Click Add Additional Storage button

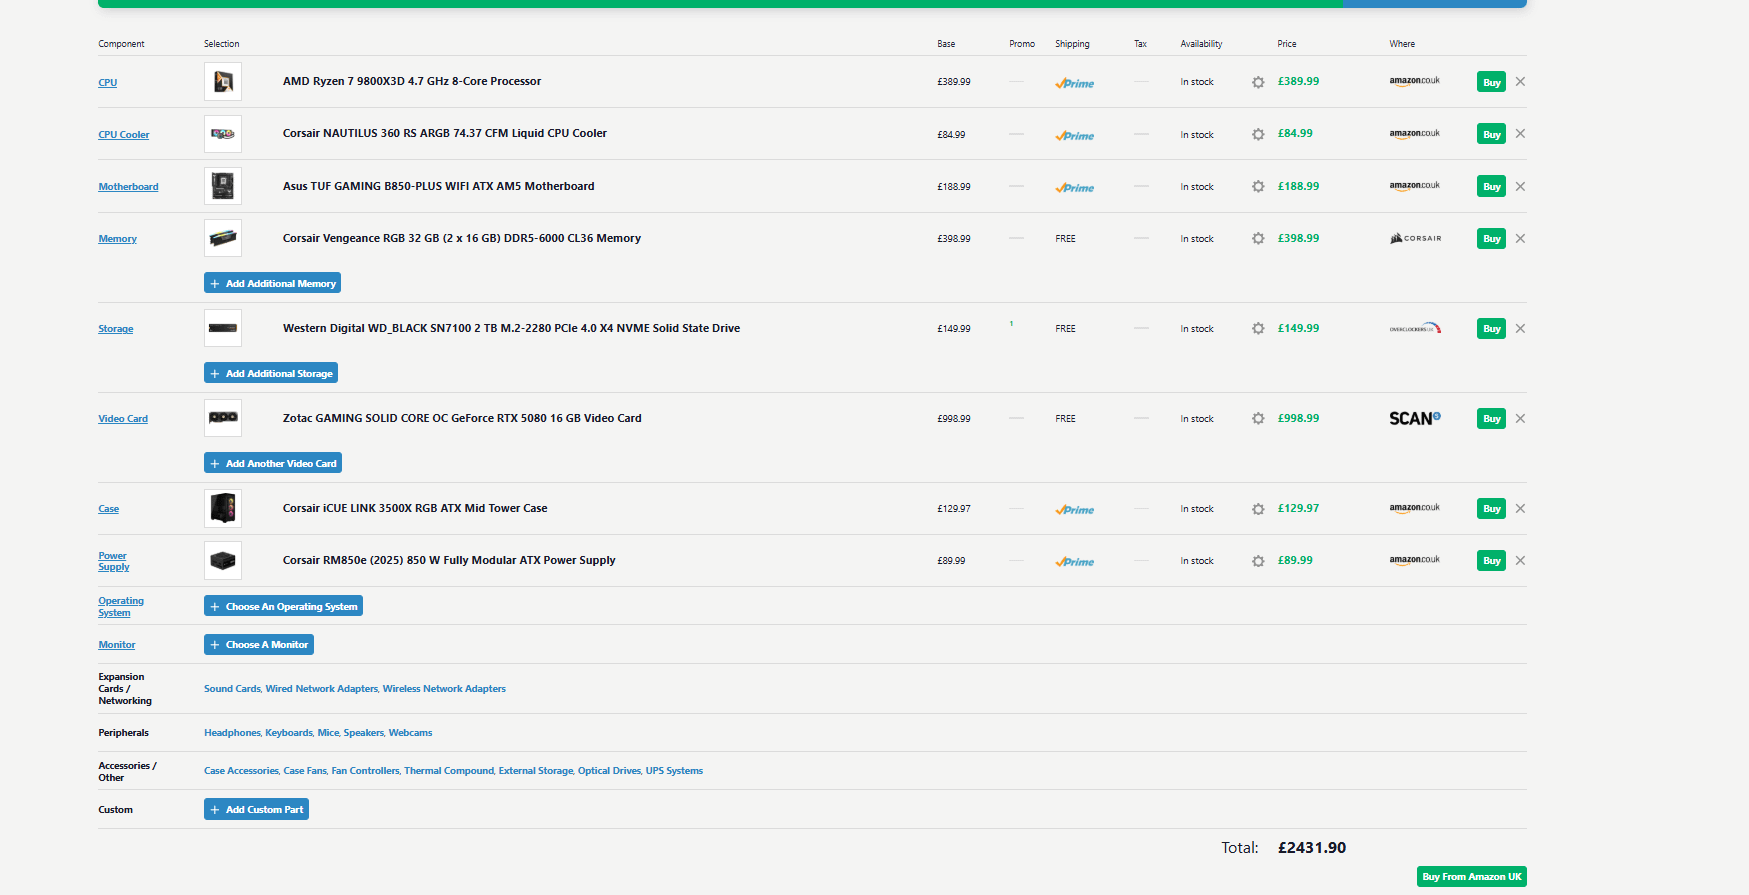pyautogui.click(x=271, y=374)
